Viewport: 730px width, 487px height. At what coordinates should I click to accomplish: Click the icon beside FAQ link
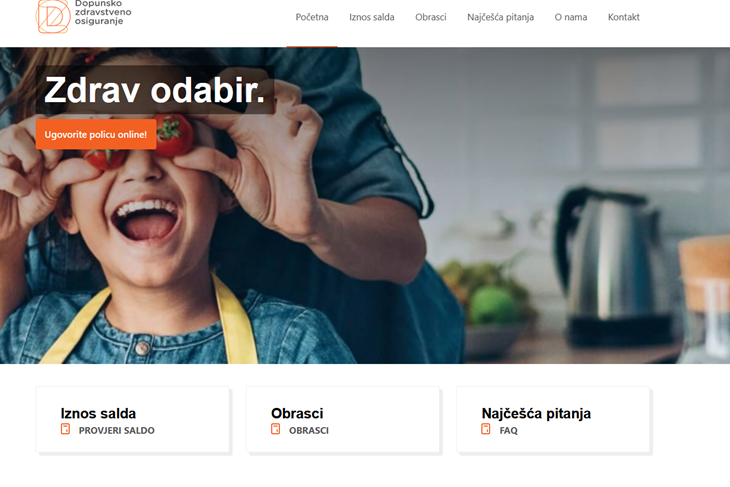click(486, 429)
